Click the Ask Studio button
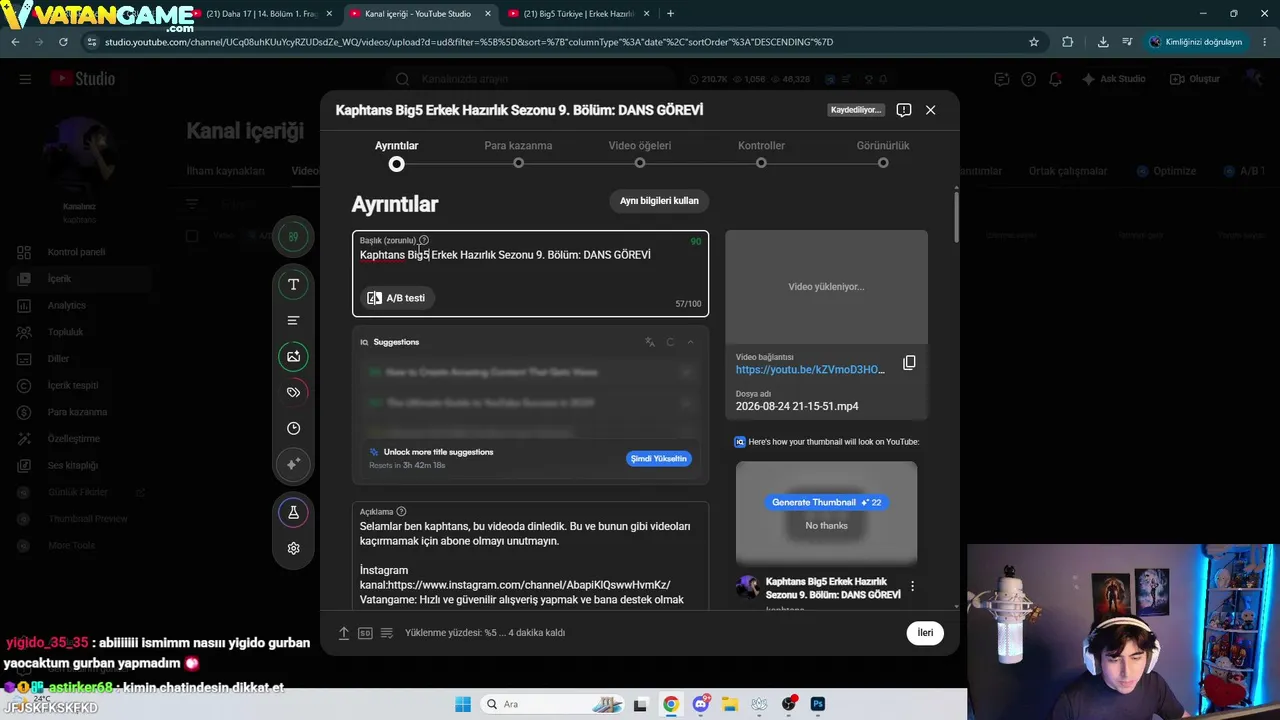The height and width of the screenshot is (720, 1280). (1114, 79)
